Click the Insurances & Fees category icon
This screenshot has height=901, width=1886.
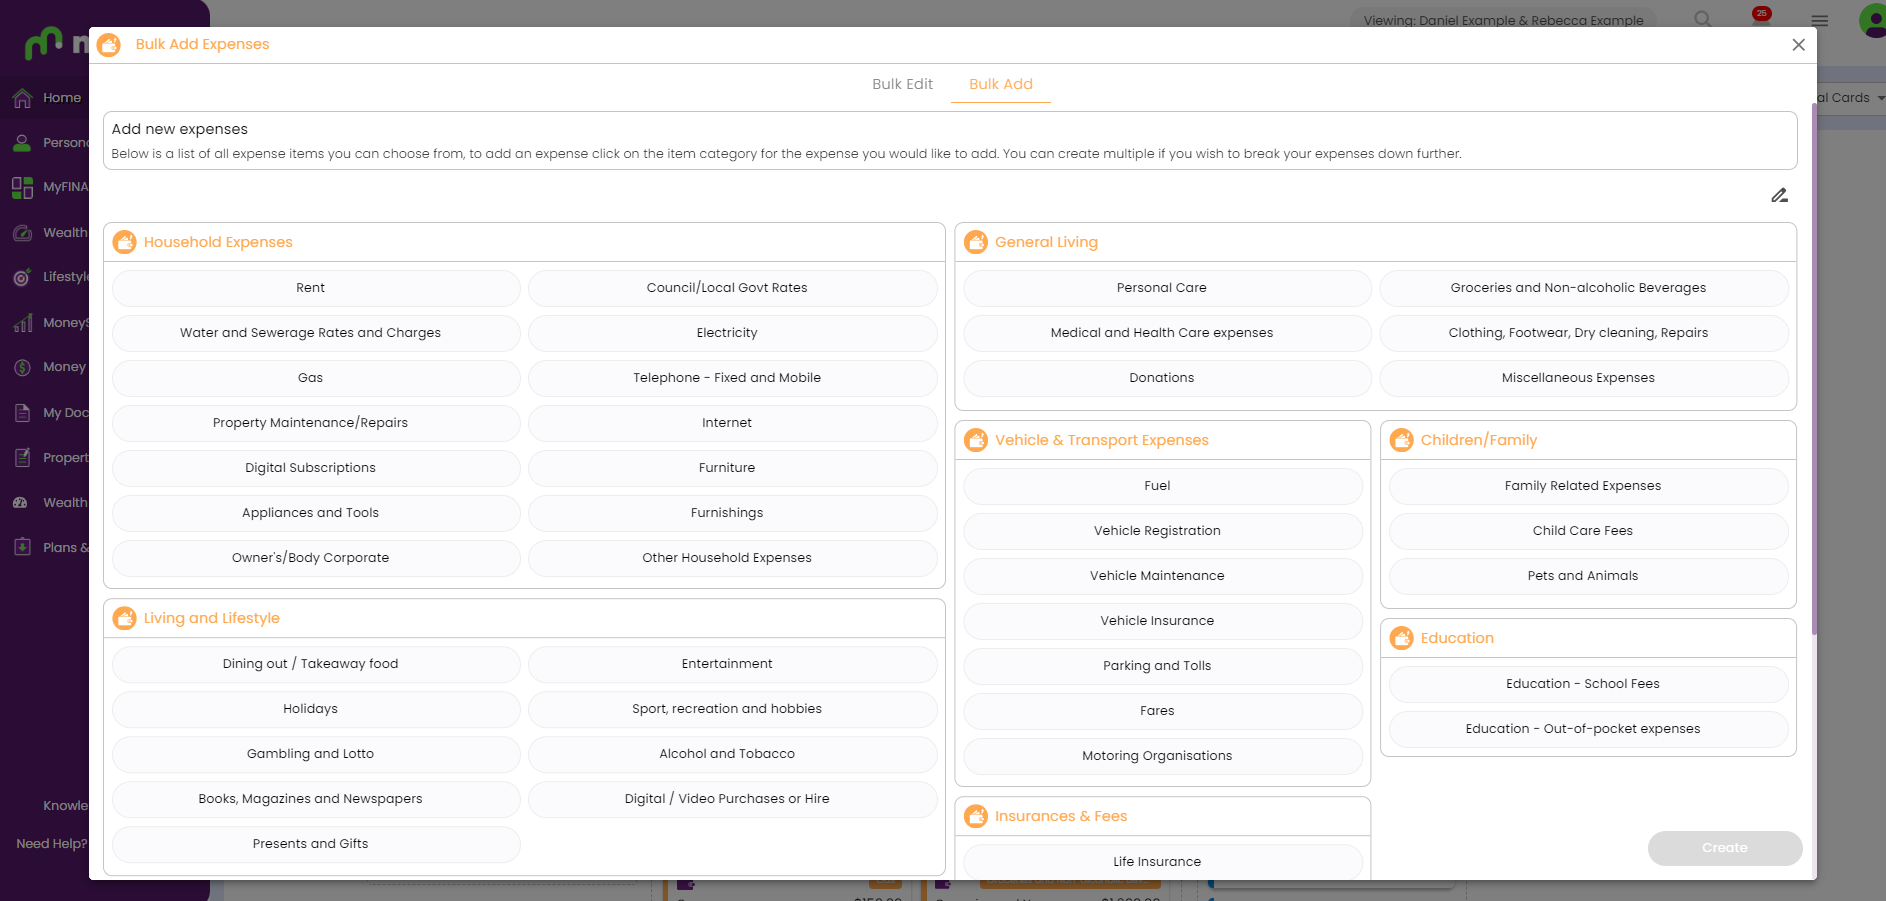click(x=976, y=816)
